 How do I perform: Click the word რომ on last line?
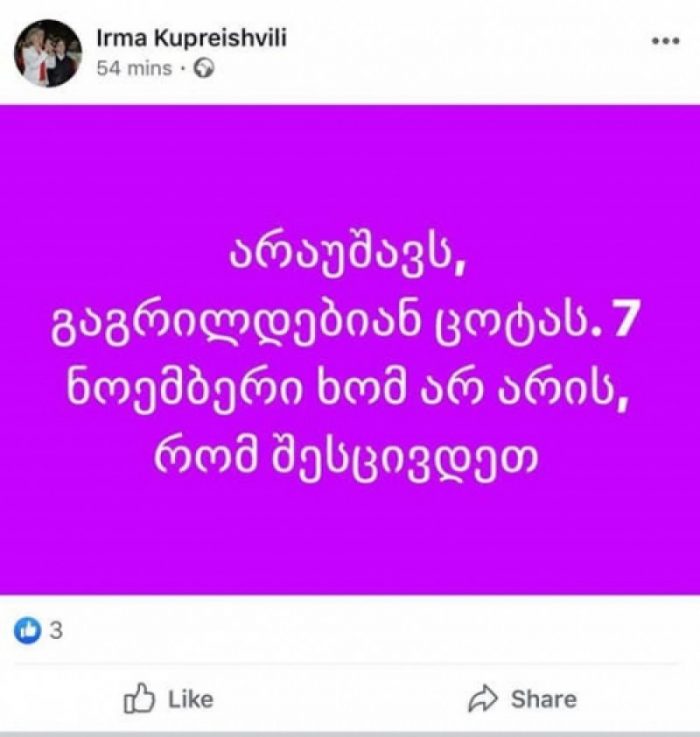[x=205, y=456]
